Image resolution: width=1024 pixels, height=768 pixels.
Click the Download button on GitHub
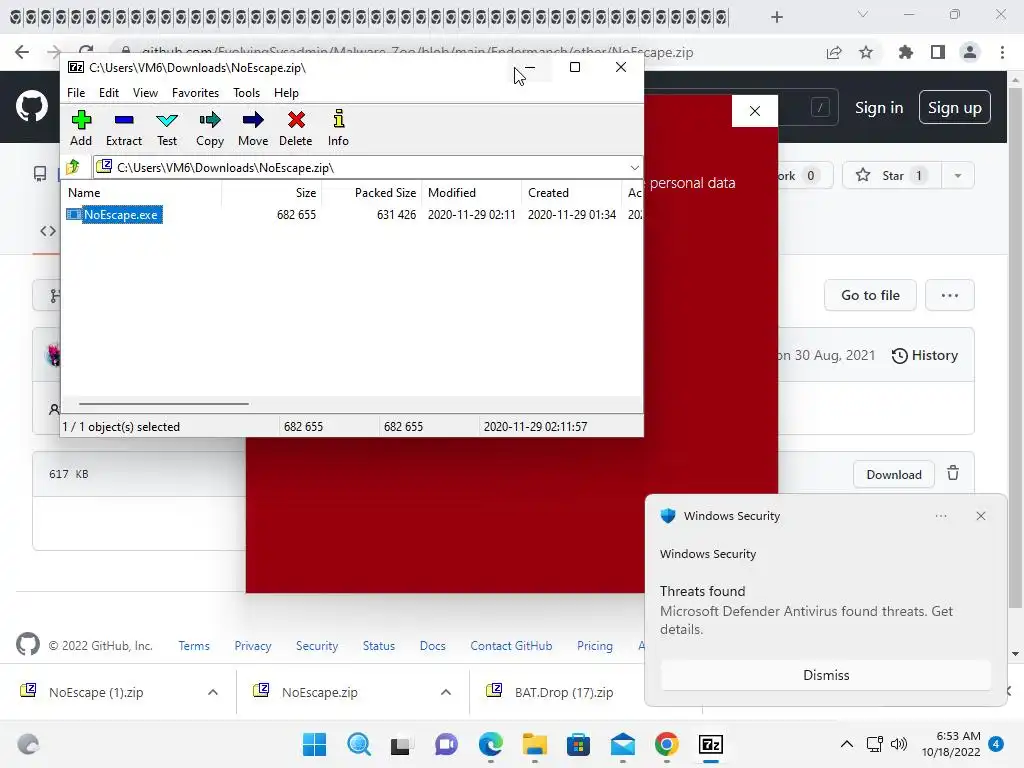[894, 475]
